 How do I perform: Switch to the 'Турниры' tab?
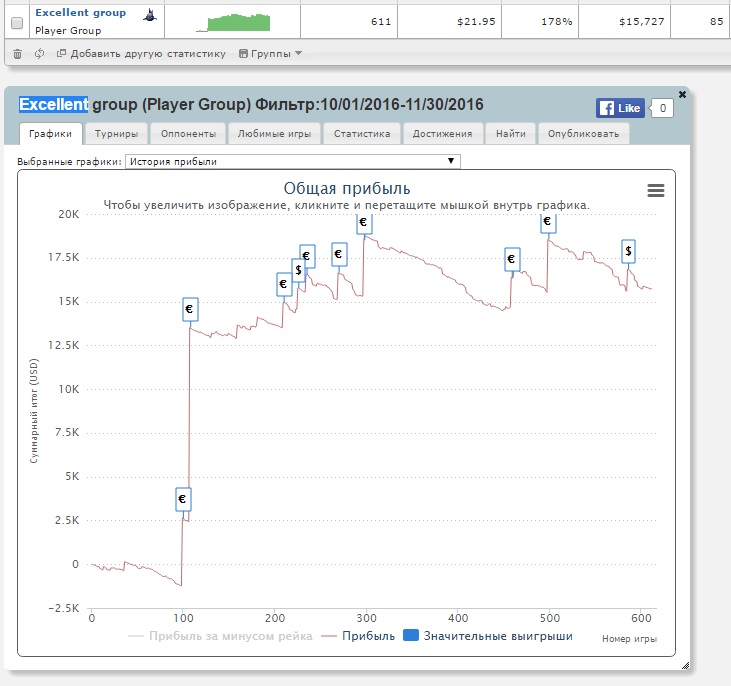117,134
